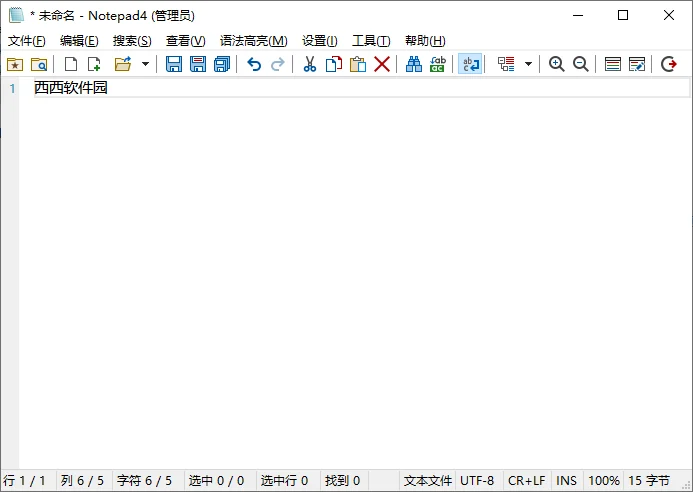Click 100% zoom level in status bar
693x492 pixels.
pos(604,481)
